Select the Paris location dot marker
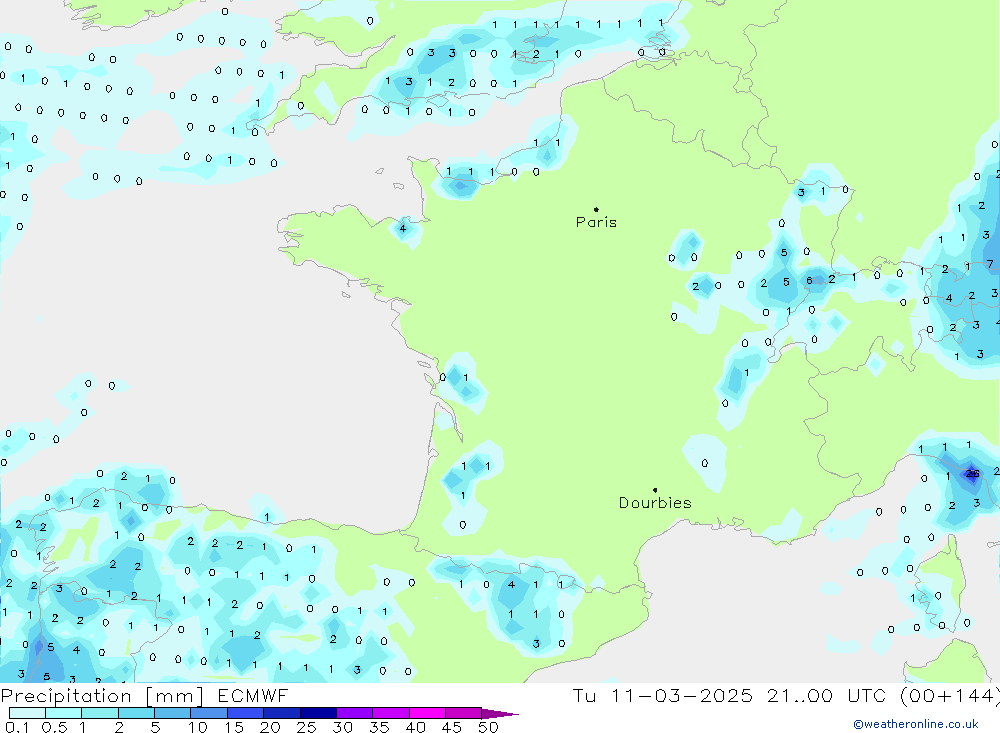This screenshot has height=733, width=1000. click(596, 209)
